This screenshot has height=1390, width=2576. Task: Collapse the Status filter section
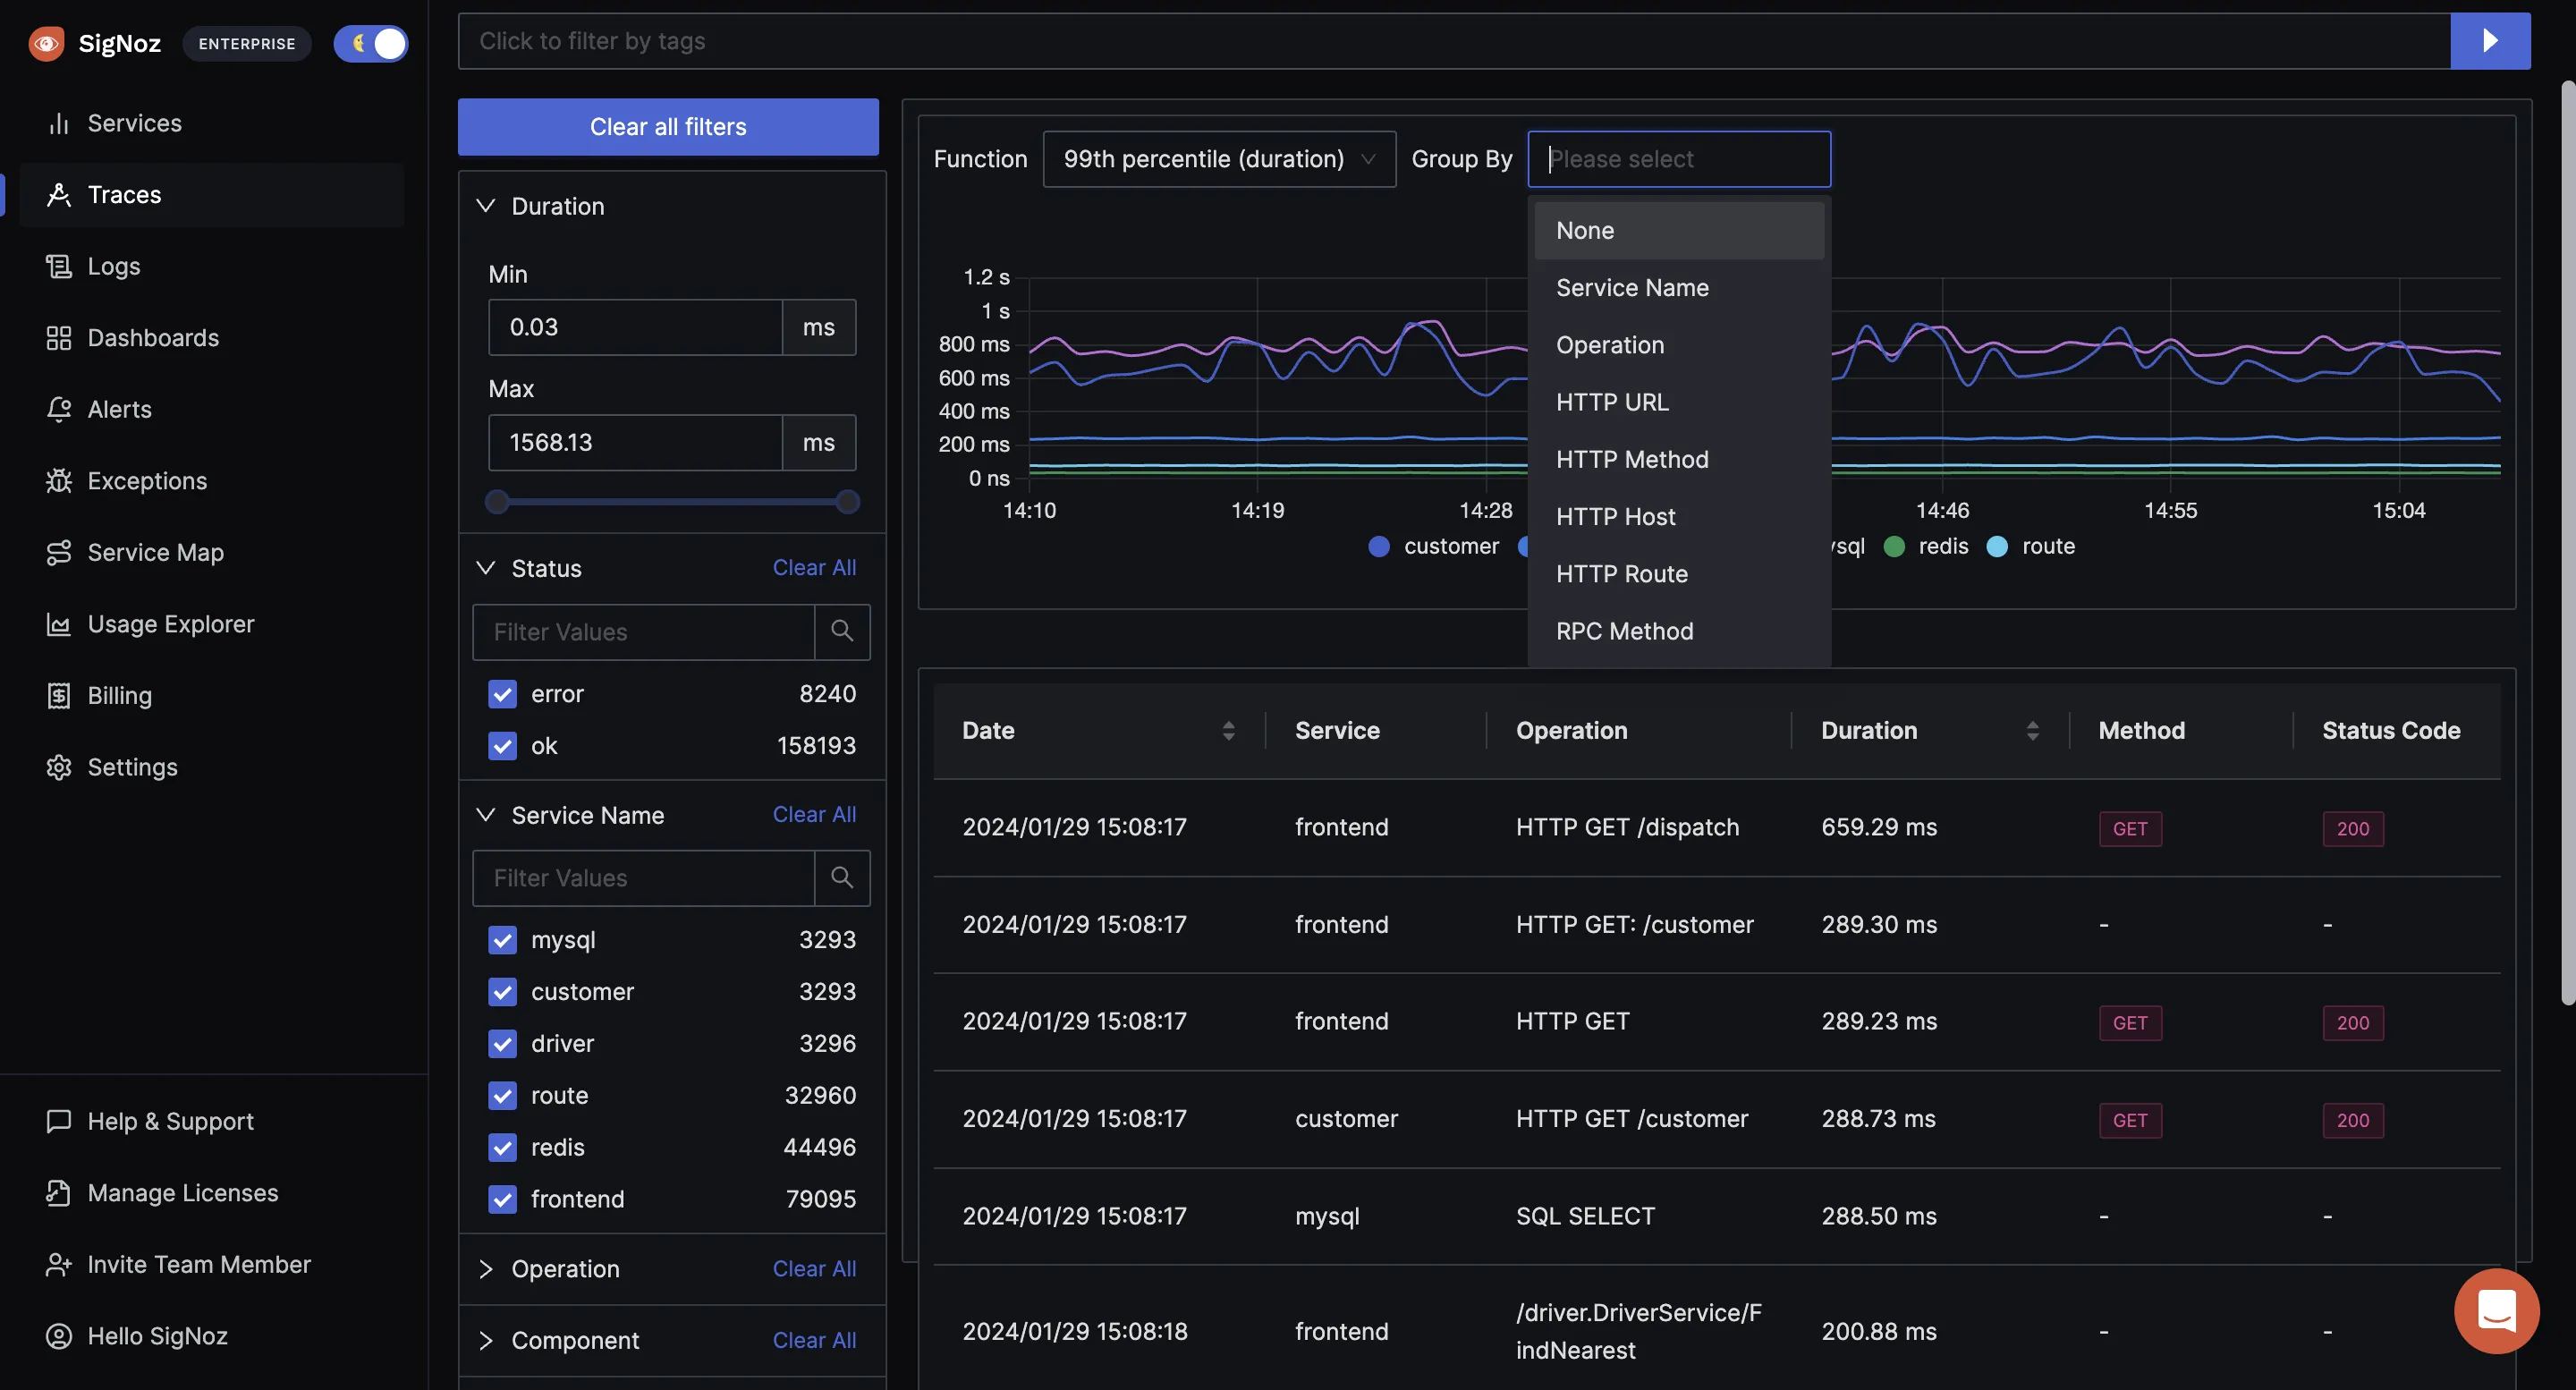486,568
